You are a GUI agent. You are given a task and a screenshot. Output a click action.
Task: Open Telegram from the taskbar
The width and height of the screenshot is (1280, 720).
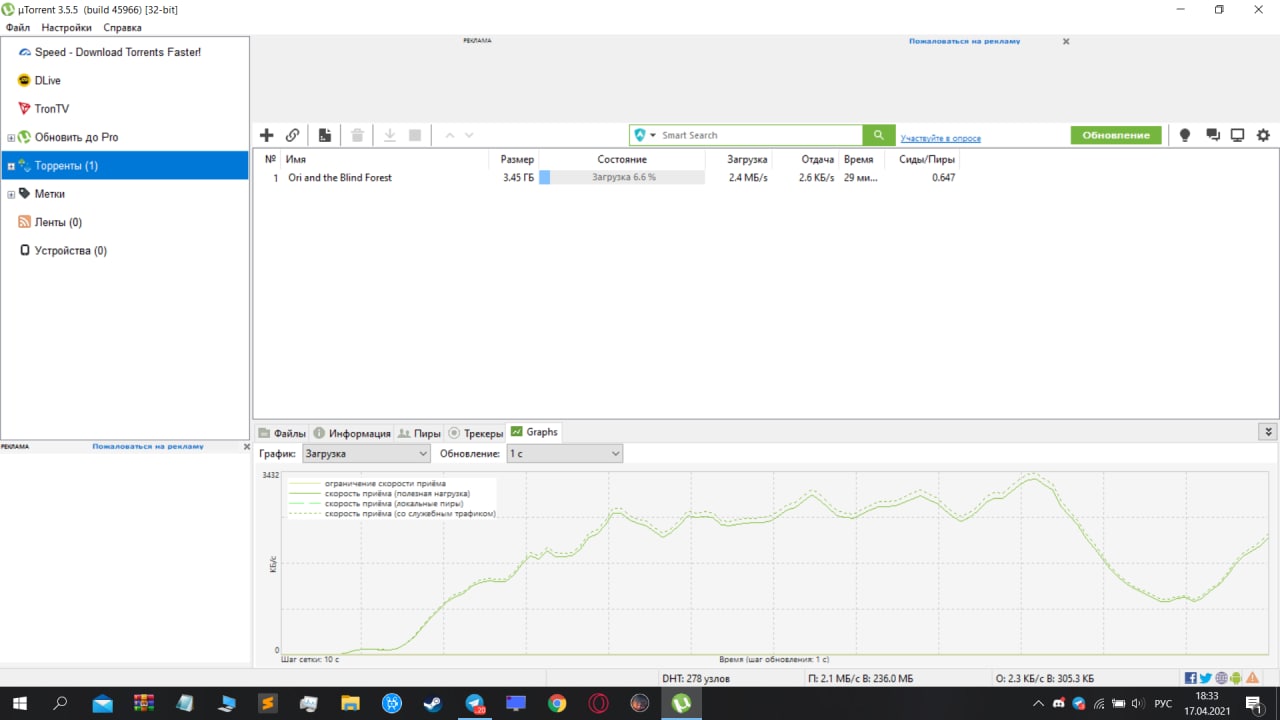(x=475, y=704)
